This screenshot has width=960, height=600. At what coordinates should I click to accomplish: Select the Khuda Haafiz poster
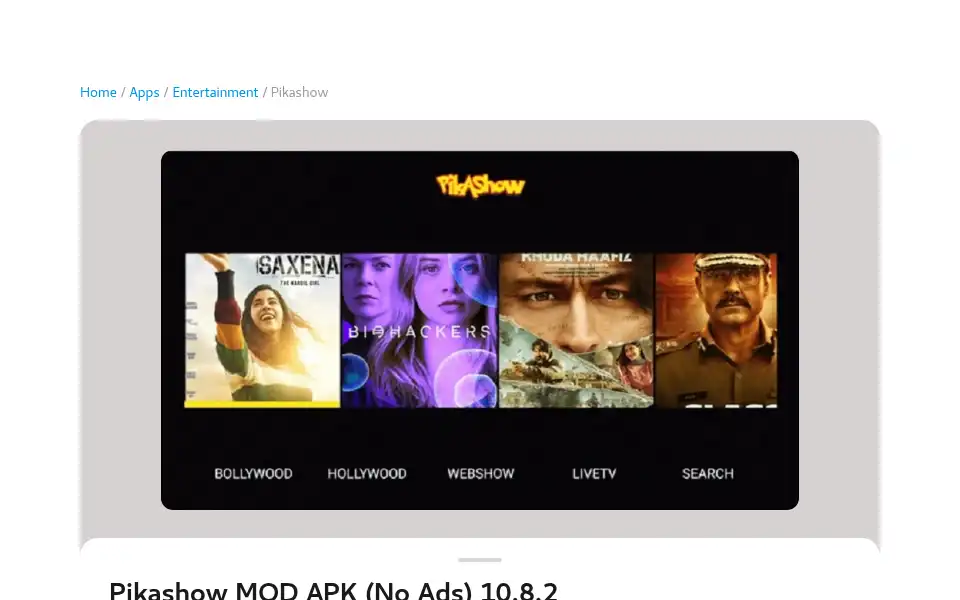pos(576,331)
